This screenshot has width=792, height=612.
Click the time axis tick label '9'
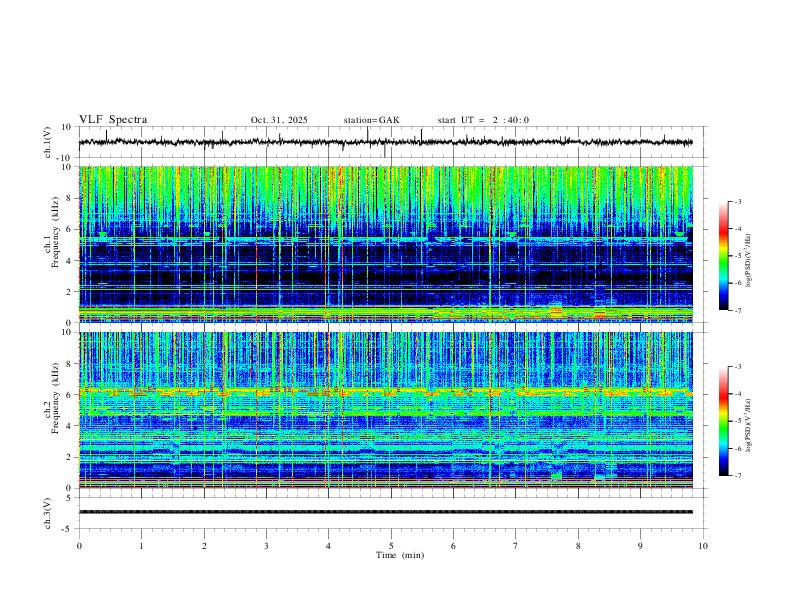tap(640, 546)
